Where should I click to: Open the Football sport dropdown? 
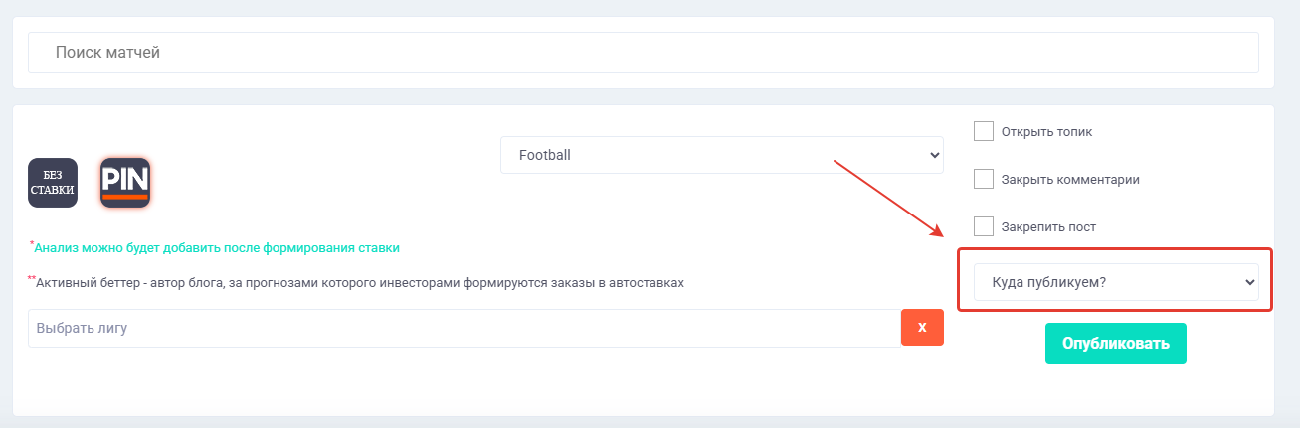[721, 155]
